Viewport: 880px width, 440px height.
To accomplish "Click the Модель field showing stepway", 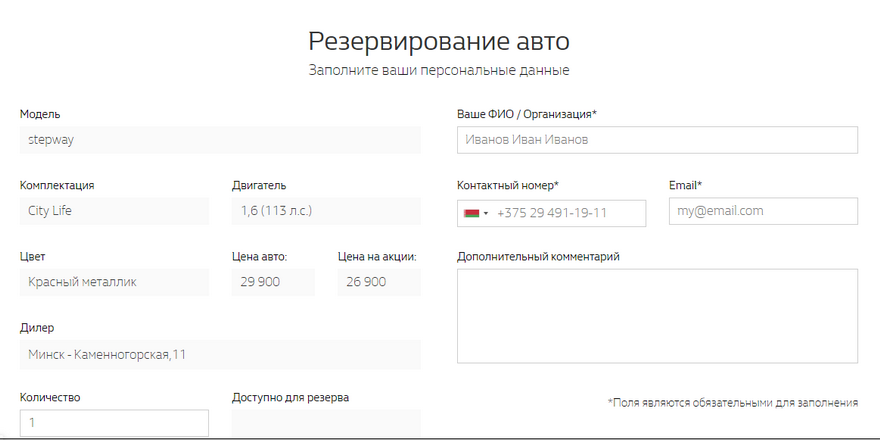I will [x=220, y=140].
